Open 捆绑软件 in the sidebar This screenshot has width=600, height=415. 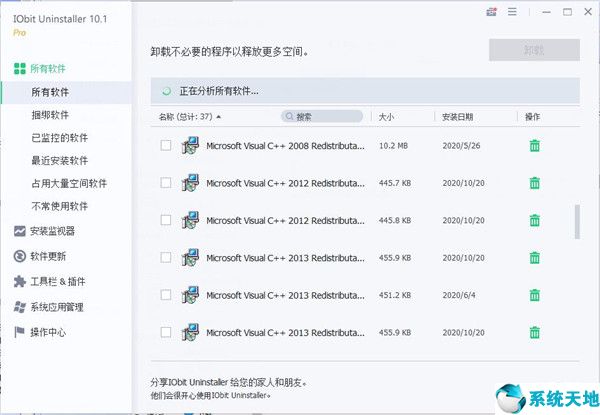pos(50,115)
